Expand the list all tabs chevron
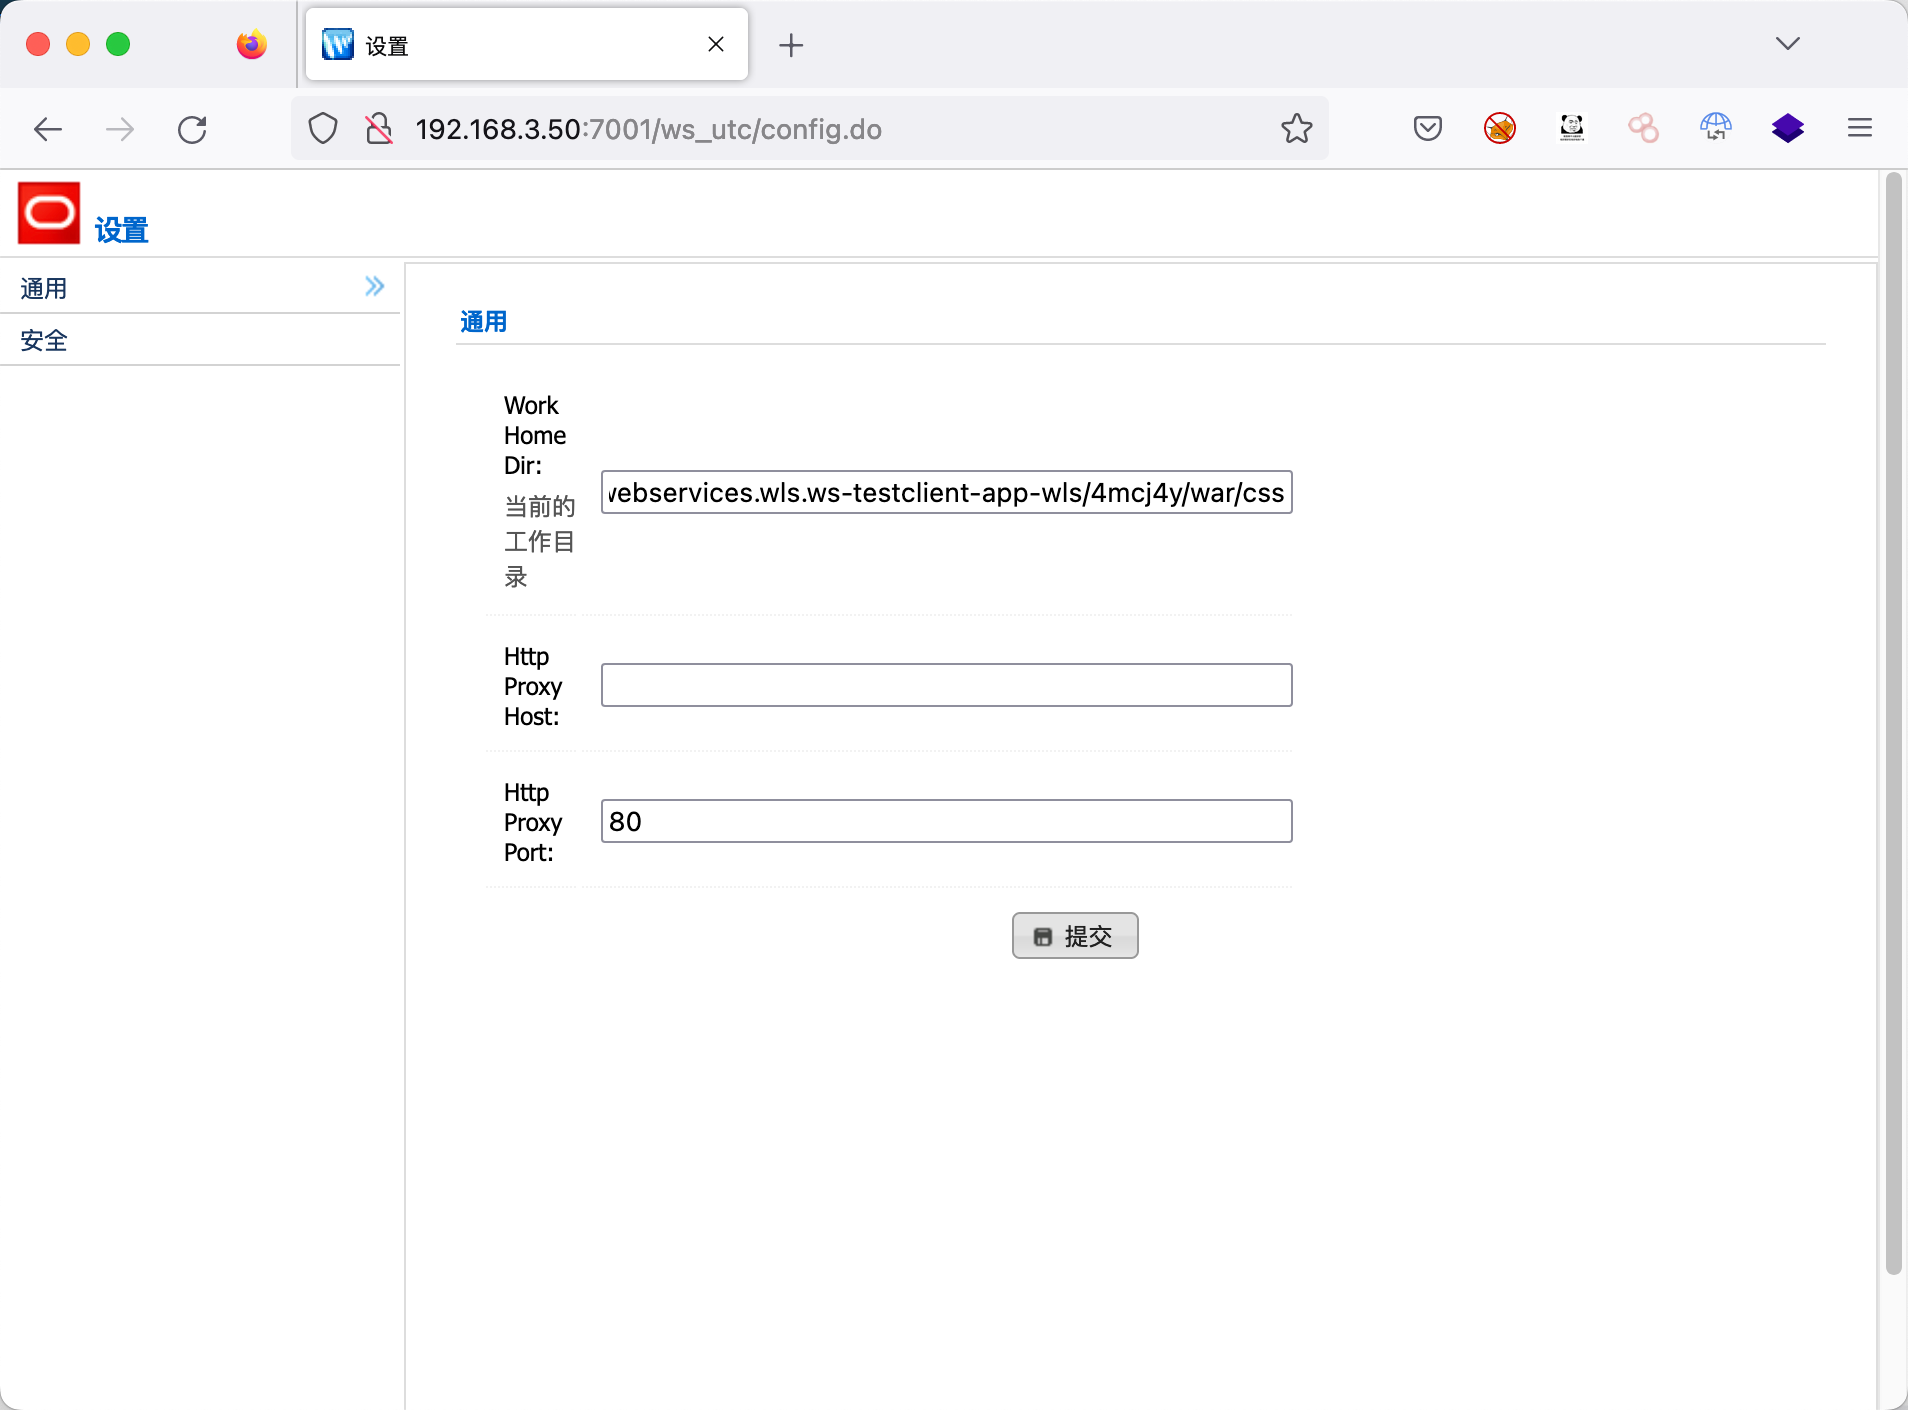This screenshot has height=1410, width=1908. coord(1787,43)
